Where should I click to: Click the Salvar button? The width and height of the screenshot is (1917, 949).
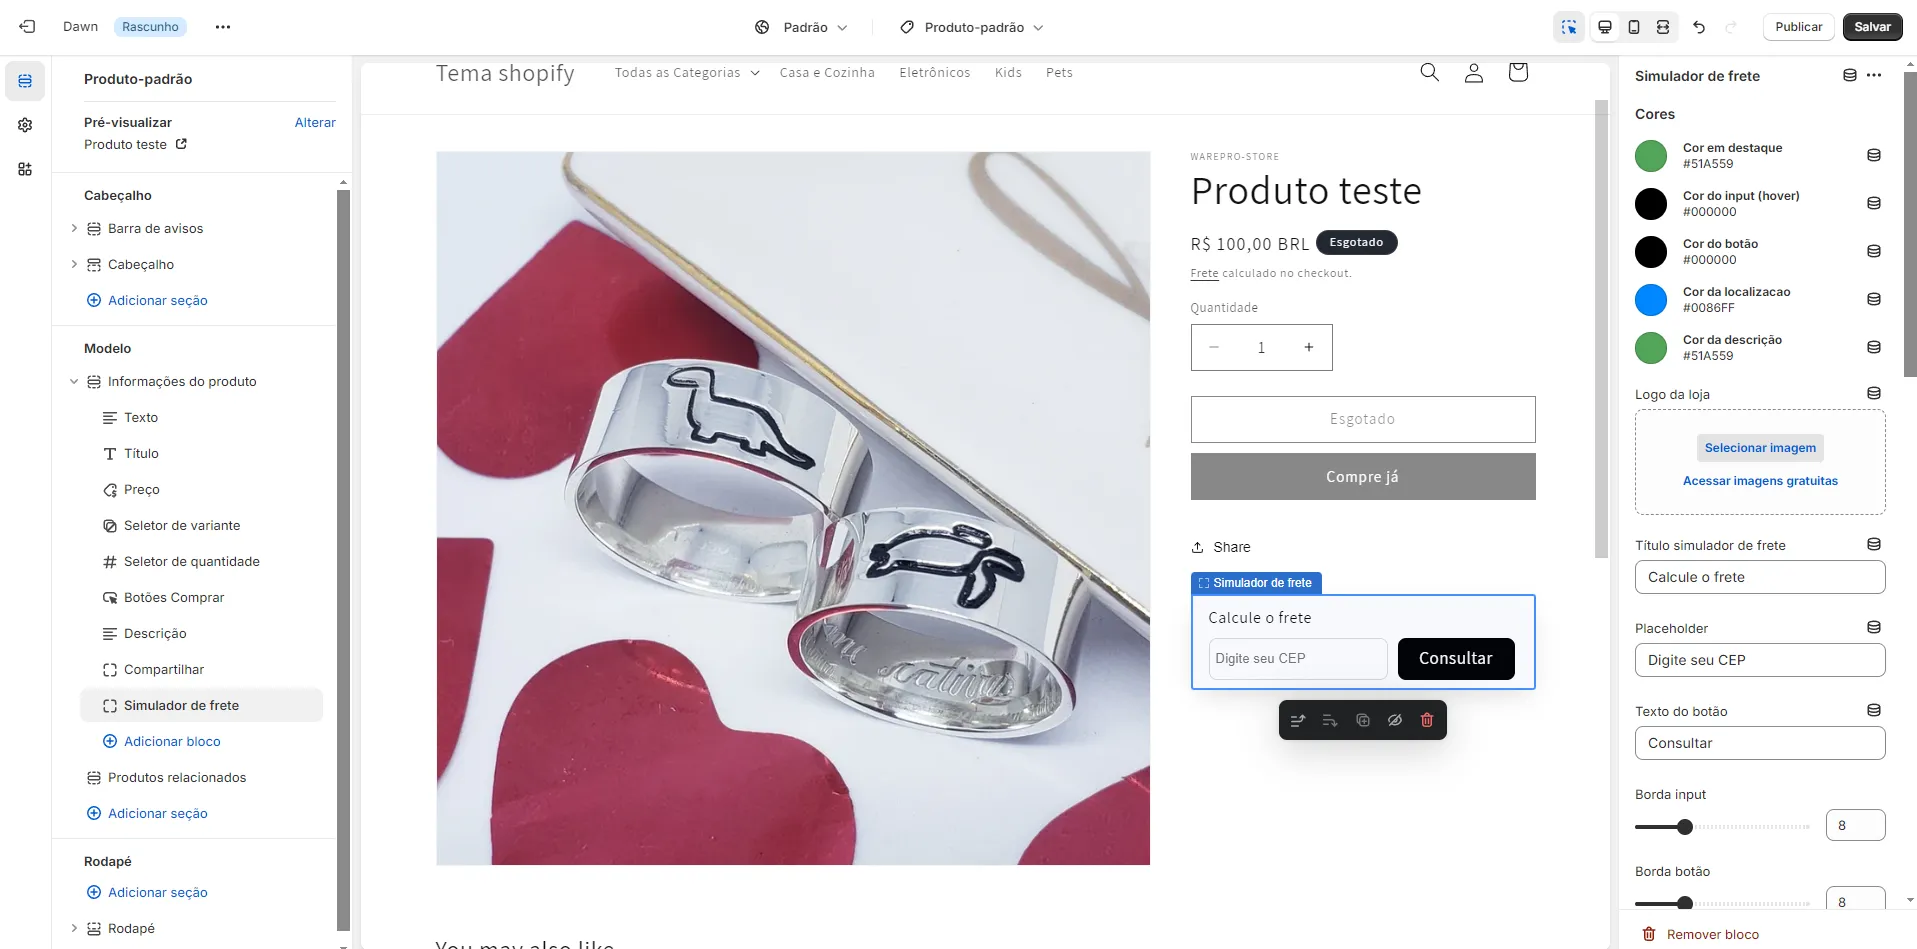coord(1872,27)
